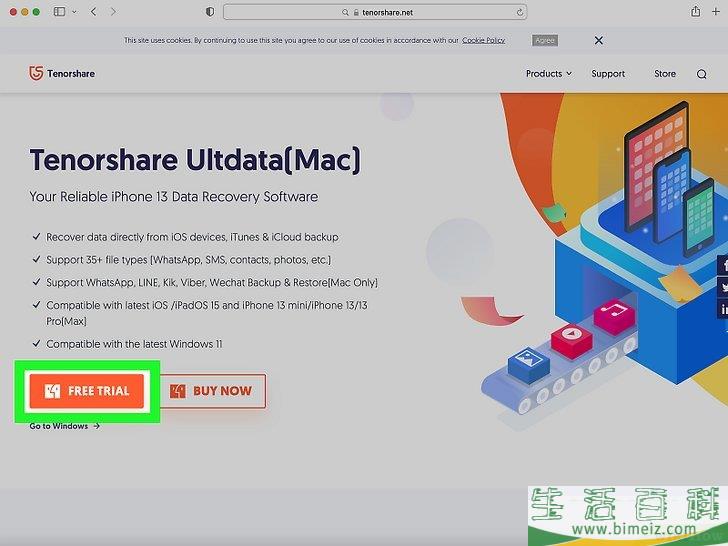Screen dimensions: 728x546
Task: Toggle the Safari sidebar icon
Action: 59,12
